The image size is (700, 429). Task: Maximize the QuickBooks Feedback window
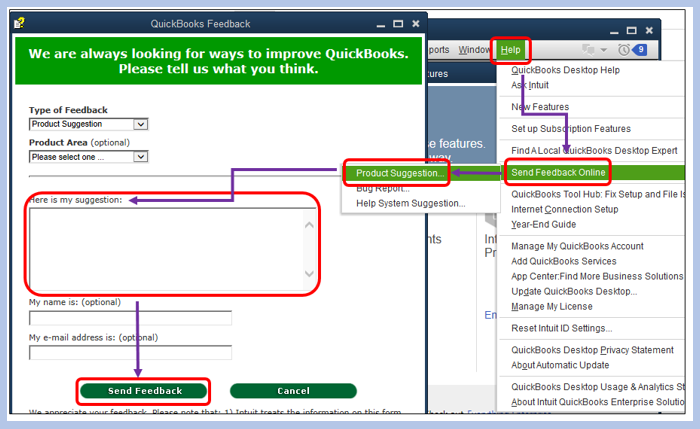coord(398,24)
